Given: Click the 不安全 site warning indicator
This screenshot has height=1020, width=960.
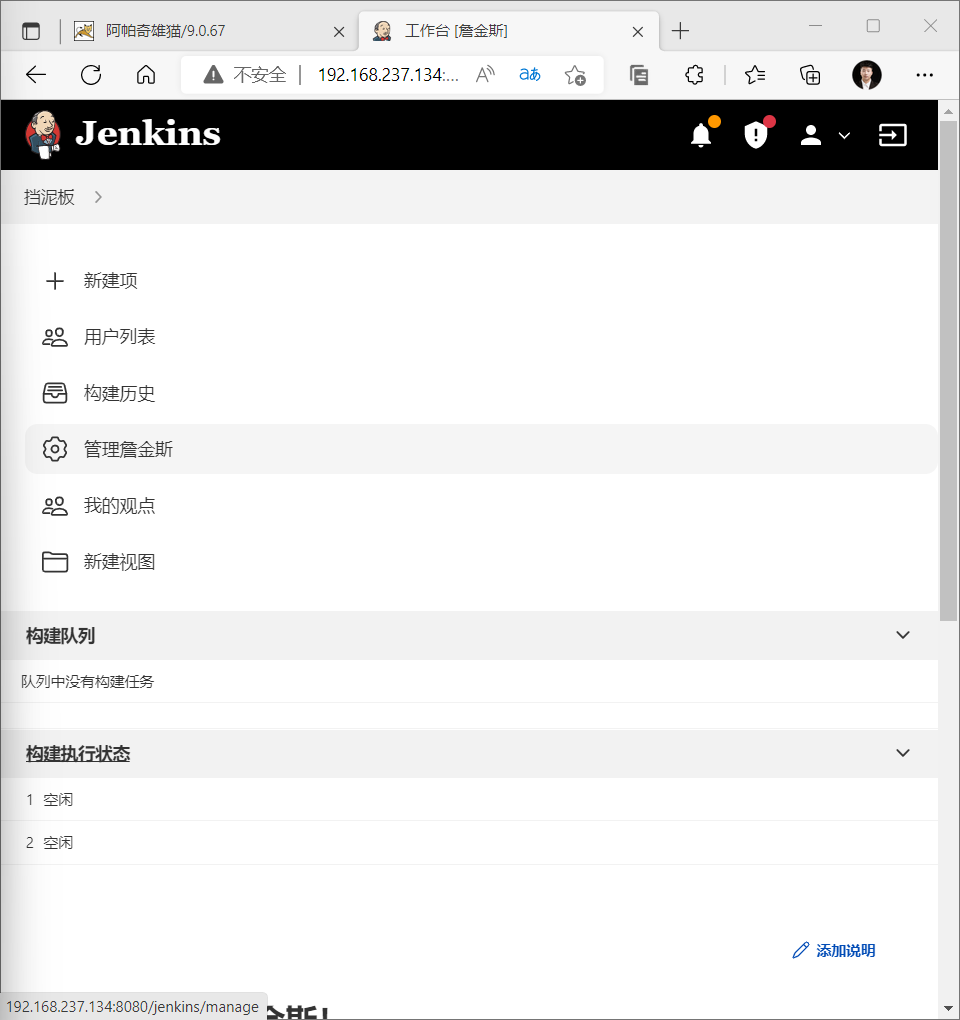Looking at the screenshot, I should tap(245, 75).
